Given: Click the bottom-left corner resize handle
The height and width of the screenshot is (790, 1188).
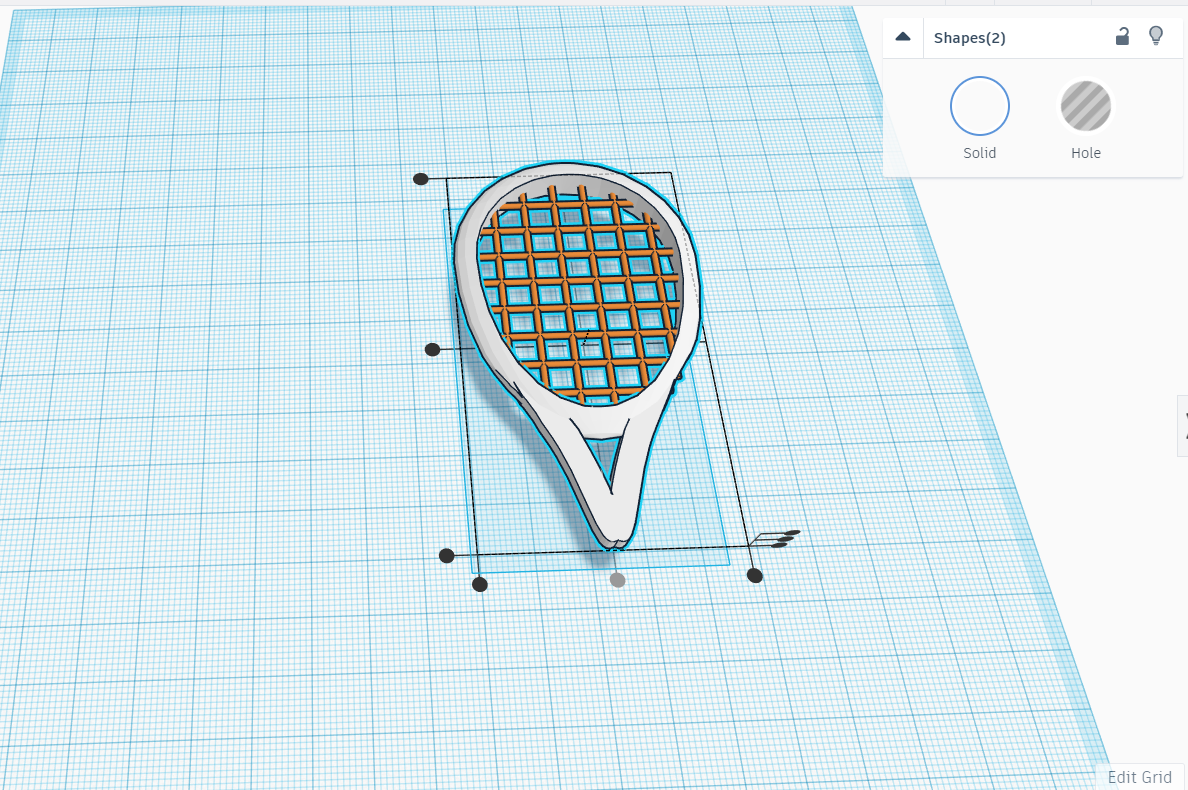Looking at the screenshot, I should 479,583.
